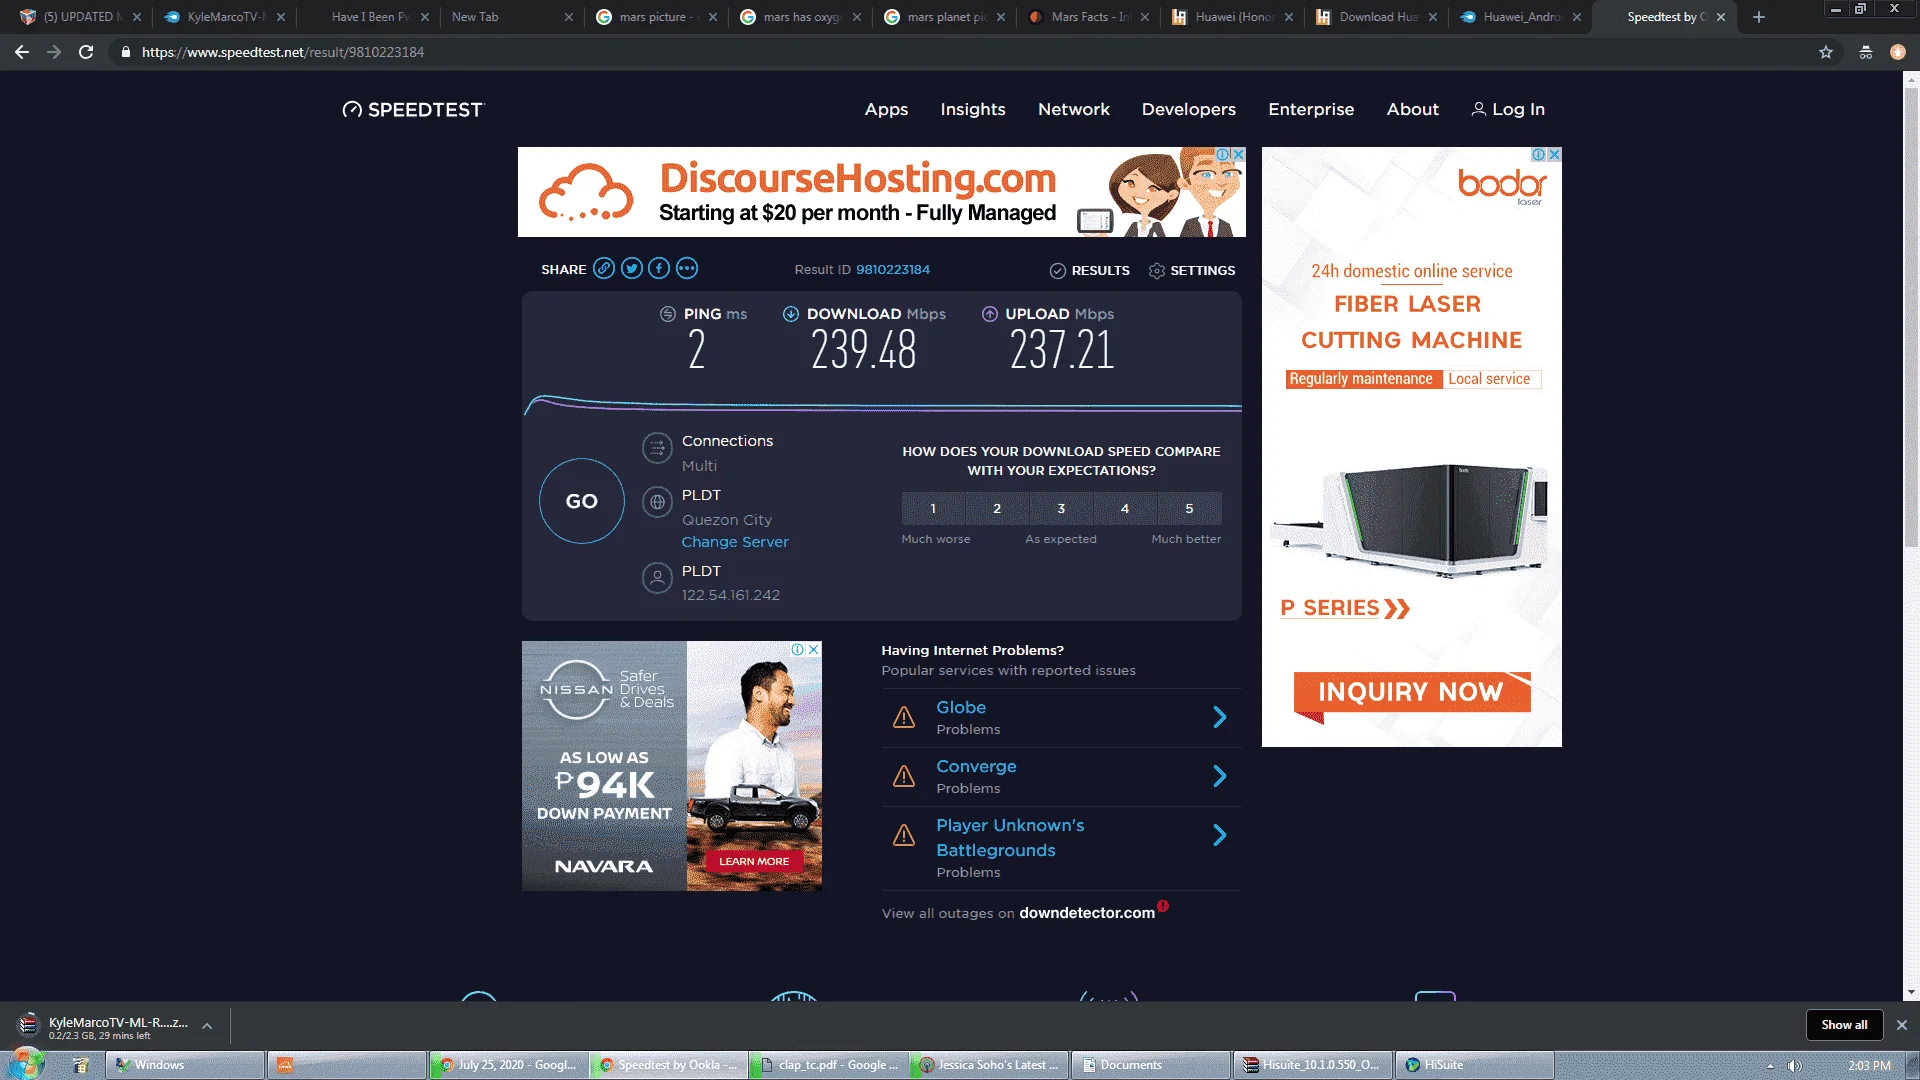The image size is (1920, 1080).
Task: Click the PLDT user profile icon
Action: click(x=657, y=578)
